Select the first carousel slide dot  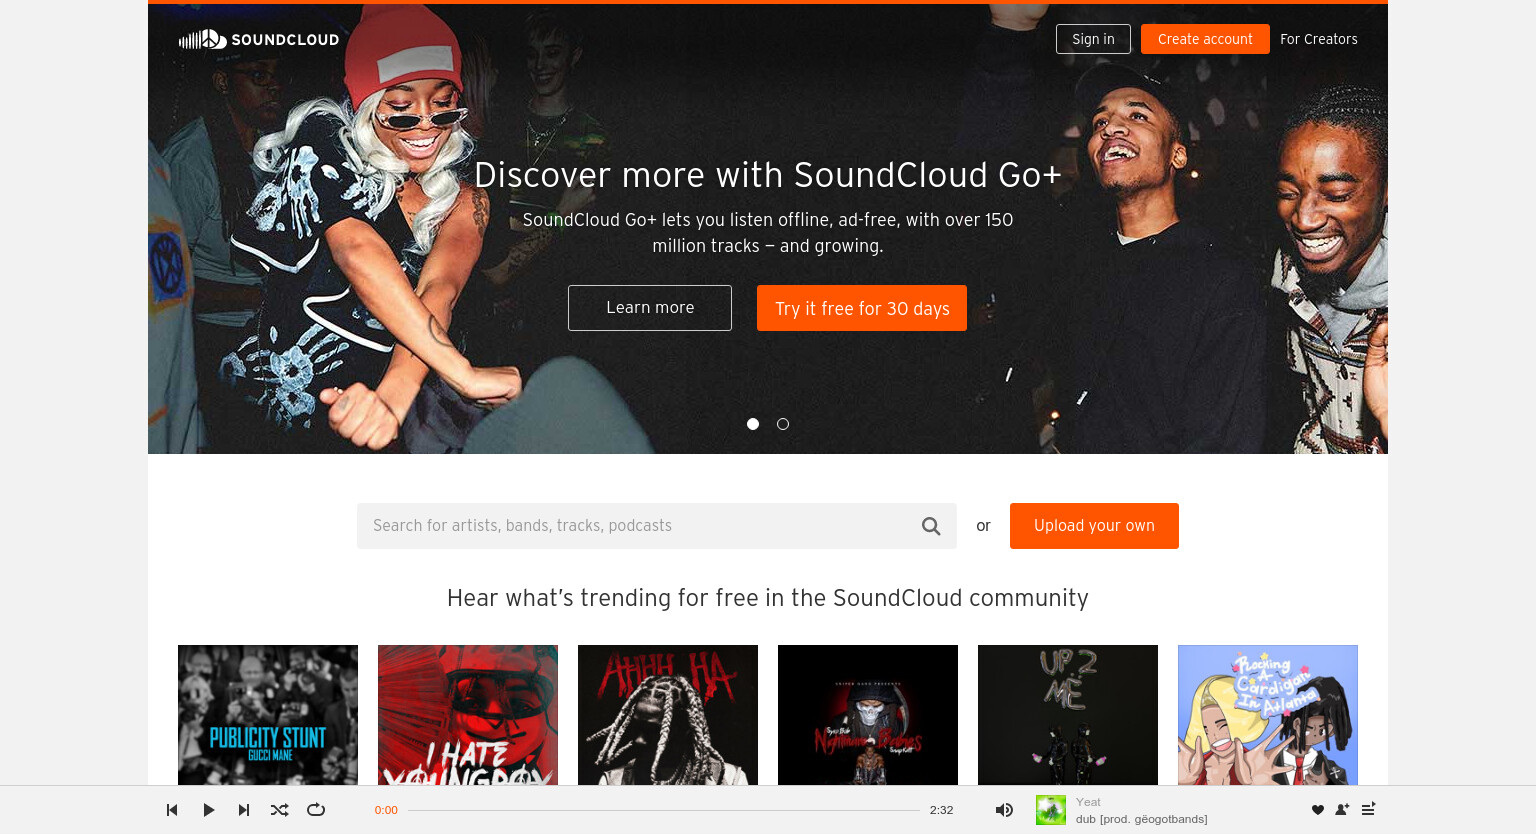[753, 424]
